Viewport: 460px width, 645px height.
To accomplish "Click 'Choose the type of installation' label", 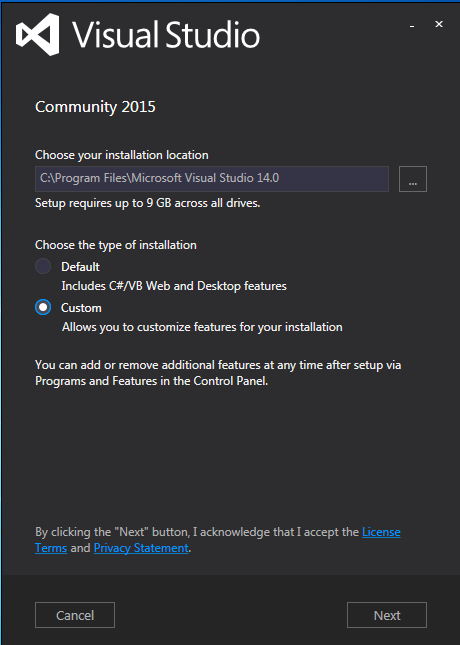I will click(116, 245).
